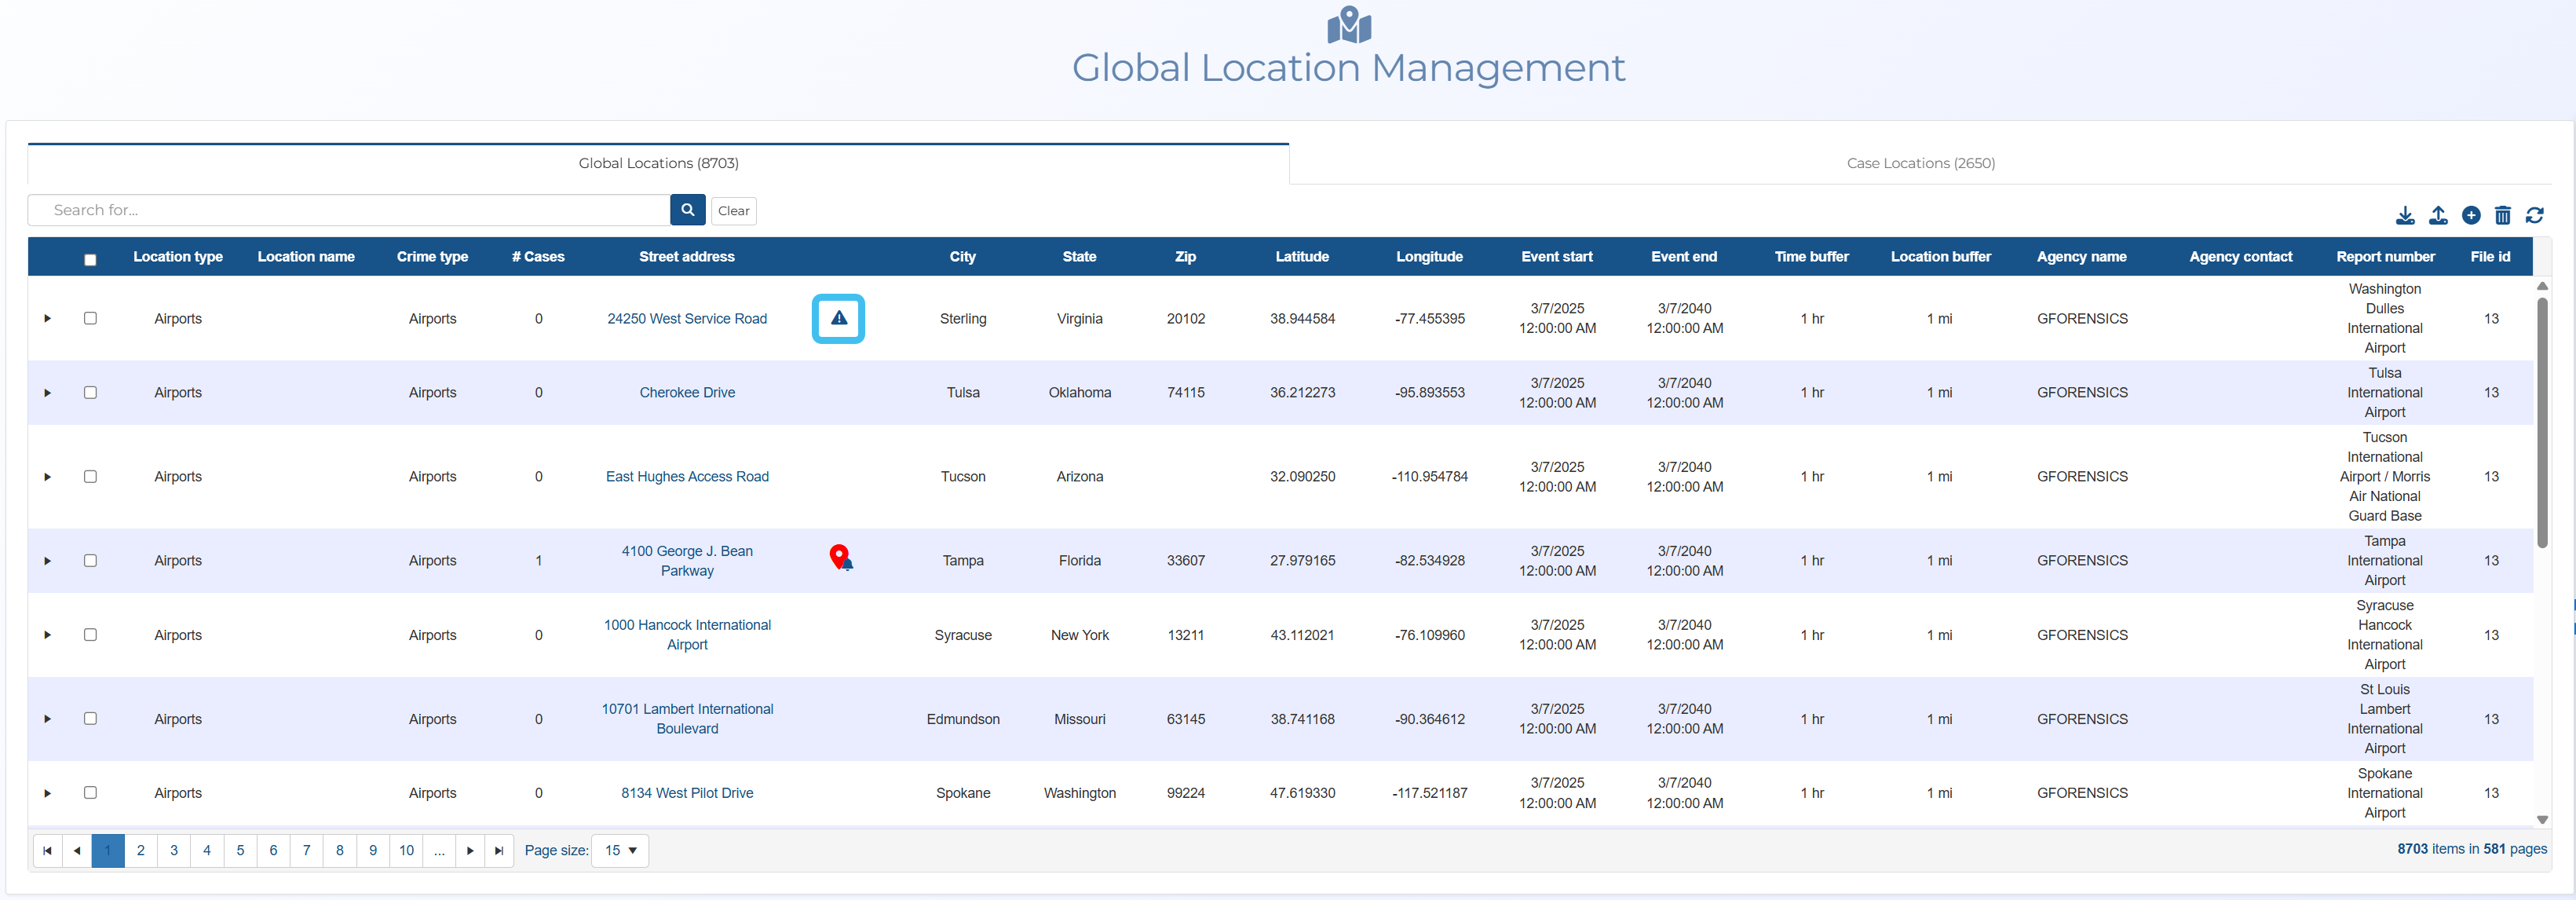Open the page size dropdown
2576x900 pixels.
point(620,850)
